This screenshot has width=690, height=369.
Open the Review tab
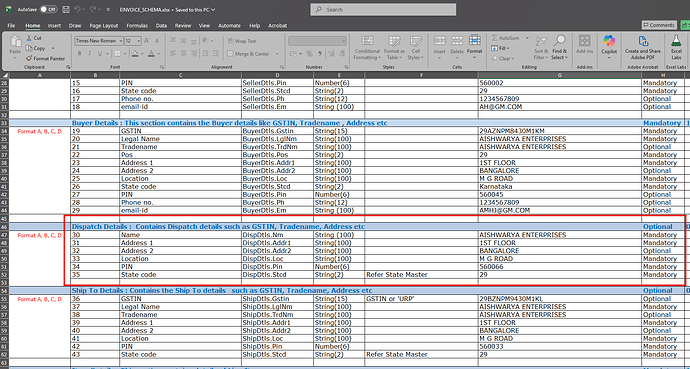183,26
